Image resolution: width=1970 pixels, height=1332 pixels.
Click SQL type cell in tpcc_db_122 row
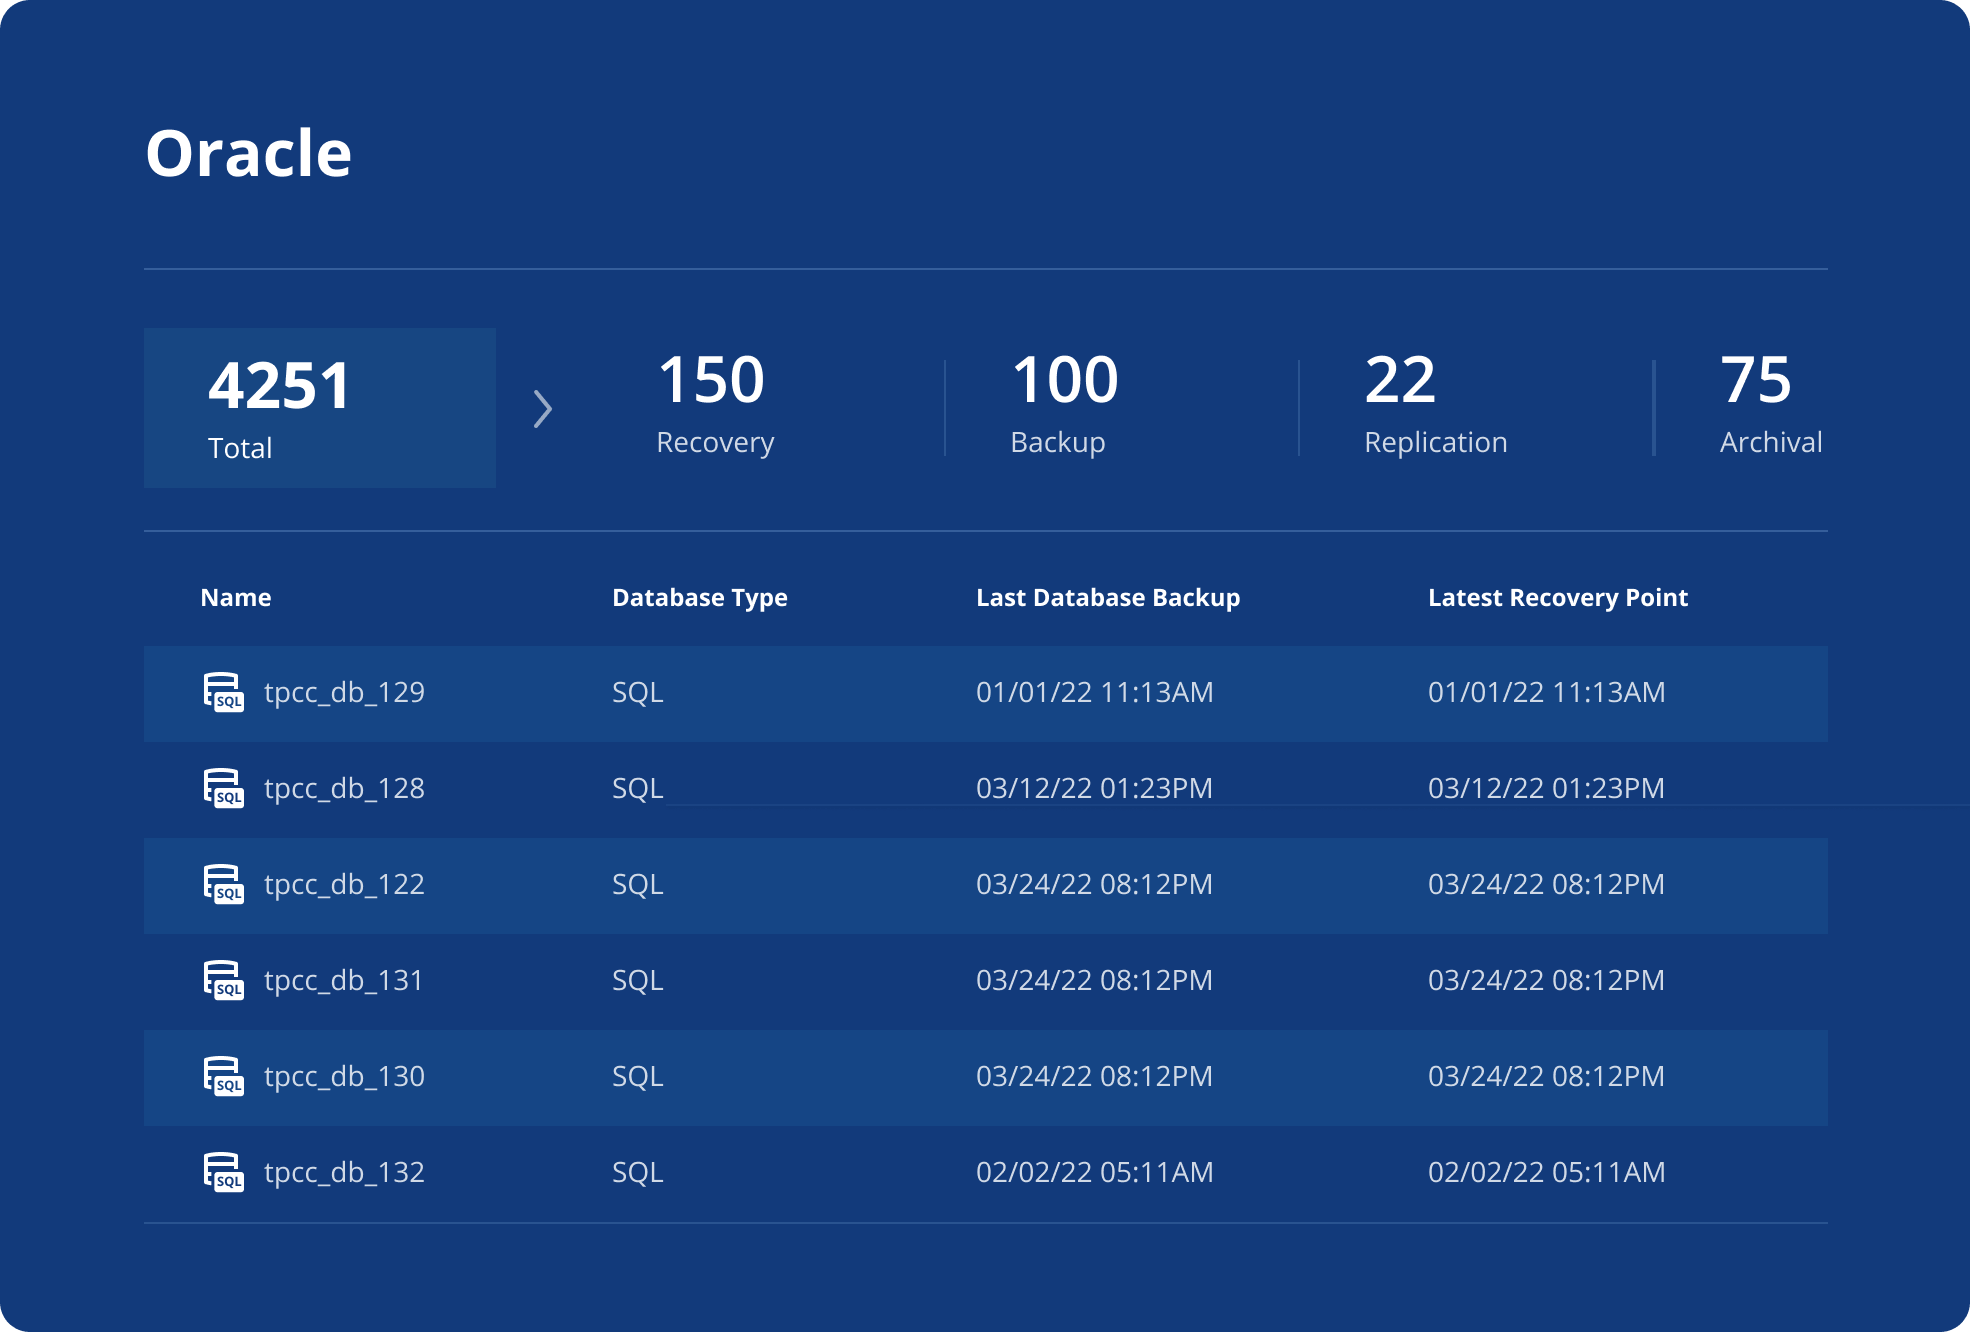(638, 884)
